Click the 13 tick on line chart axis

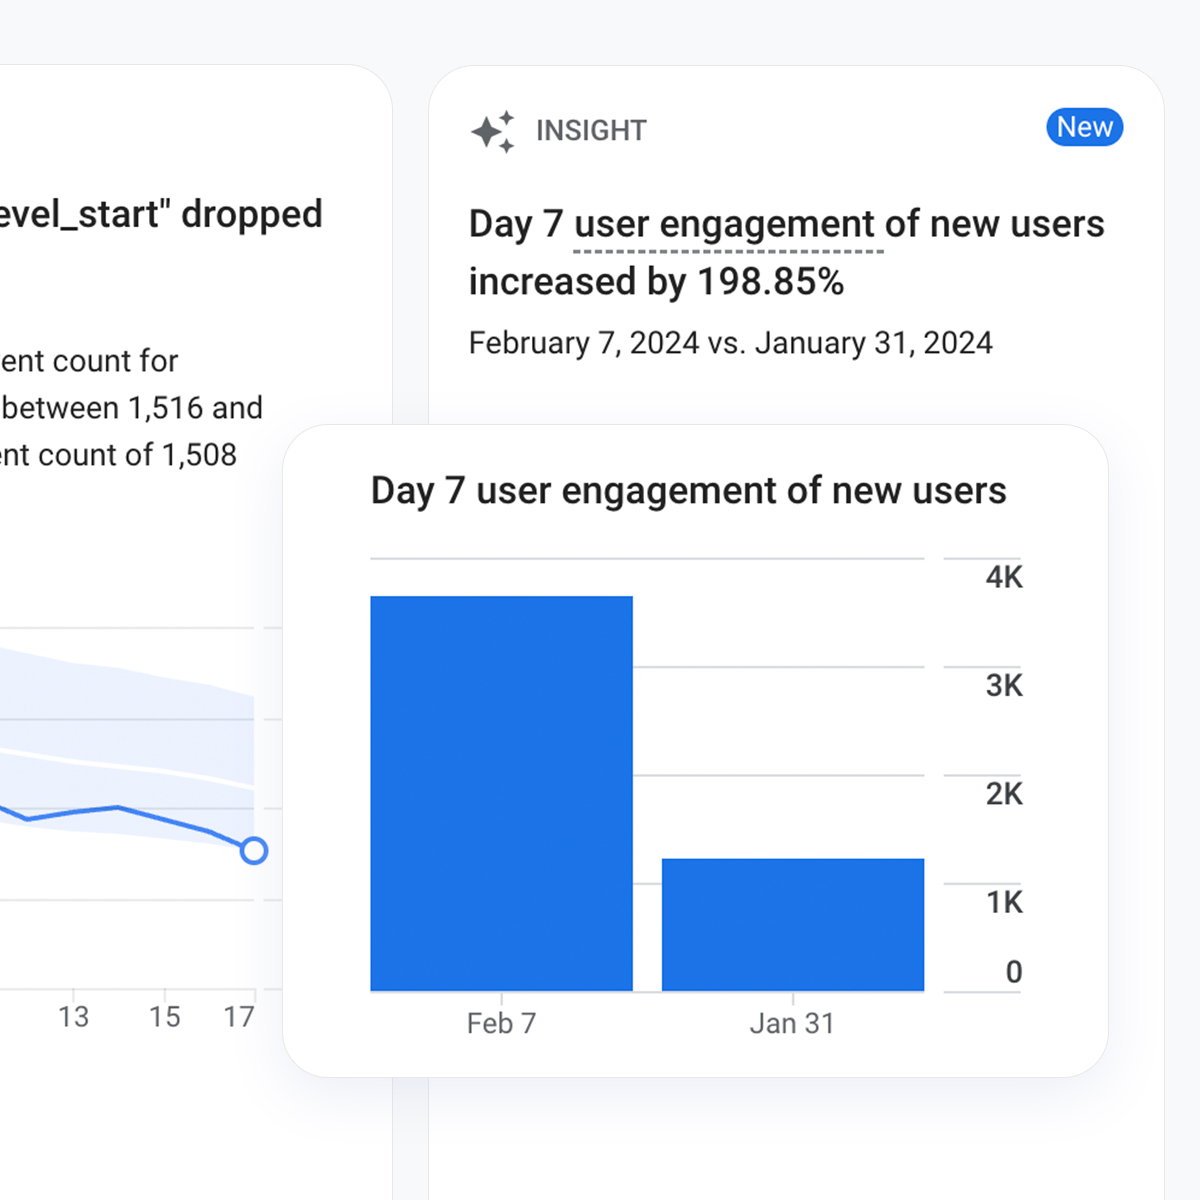tap(73, 1017)
